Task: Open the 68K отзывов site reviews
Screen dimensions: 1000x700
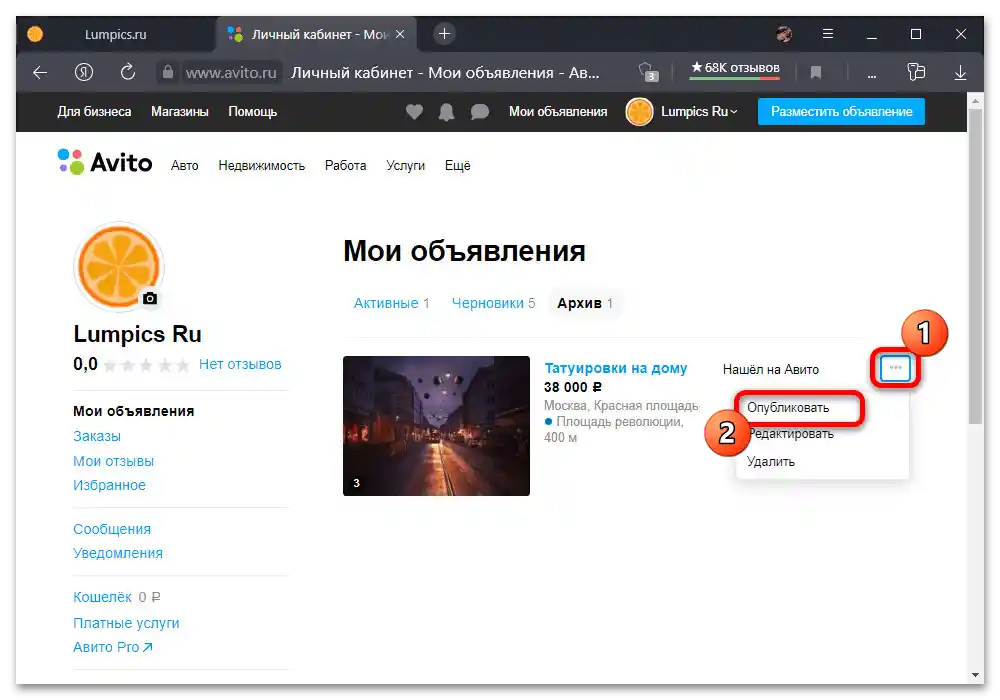Action: click(735, 68)
